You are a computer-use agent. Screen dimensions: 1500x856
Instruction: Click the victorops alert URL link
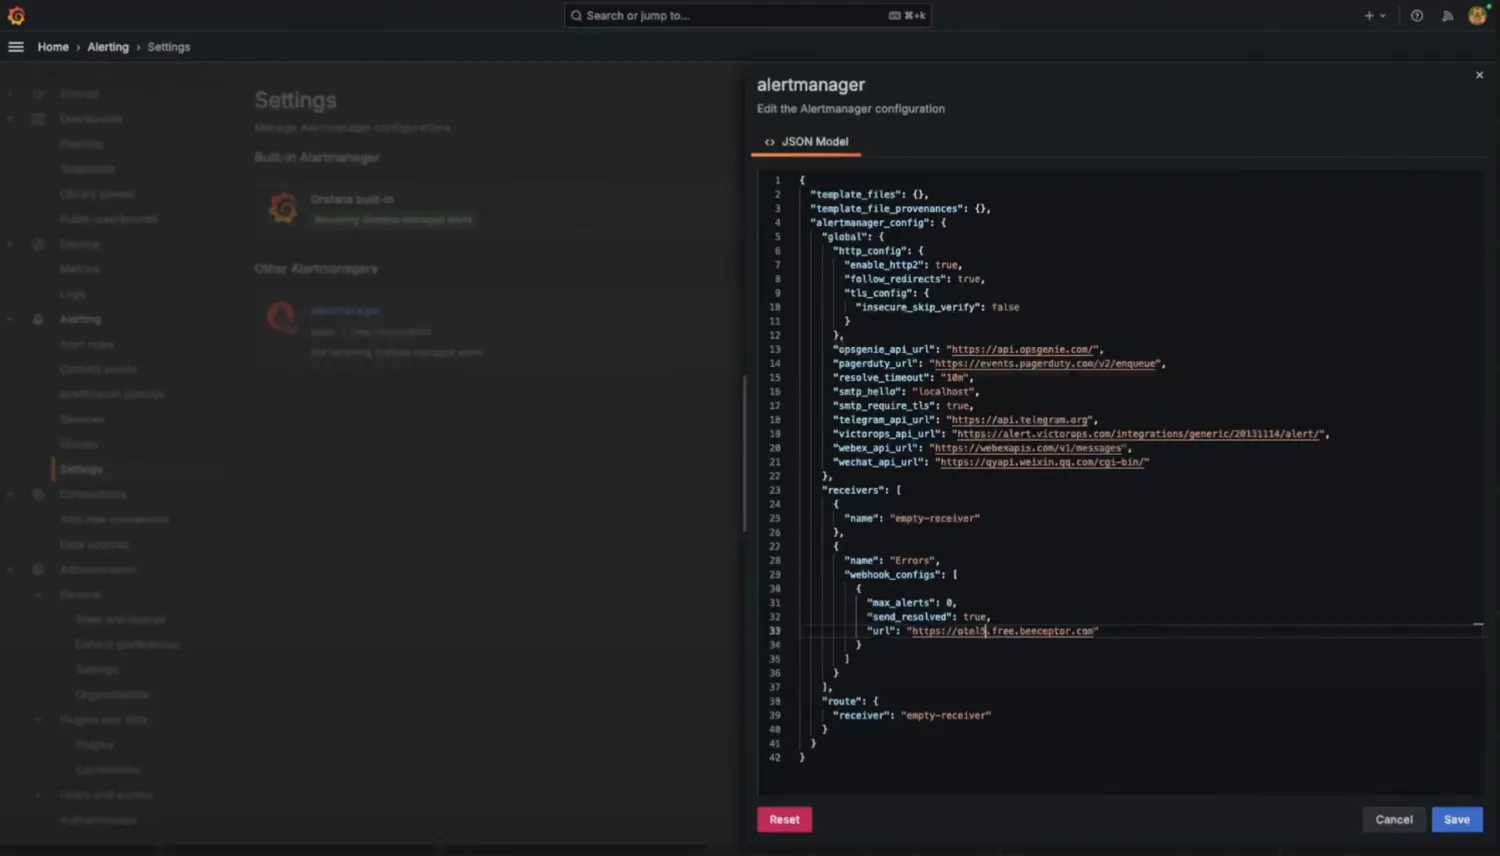(1139, 434)
